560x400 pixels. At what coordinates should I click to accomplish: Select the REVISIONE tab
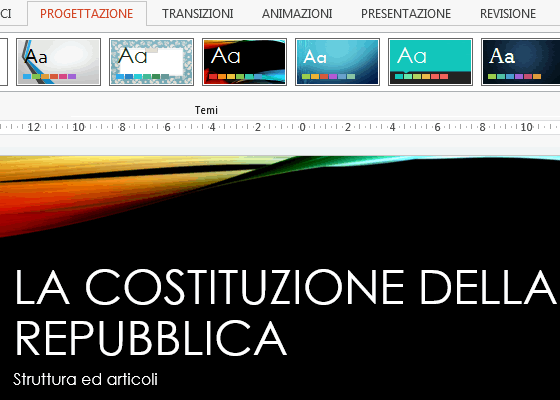508,14
